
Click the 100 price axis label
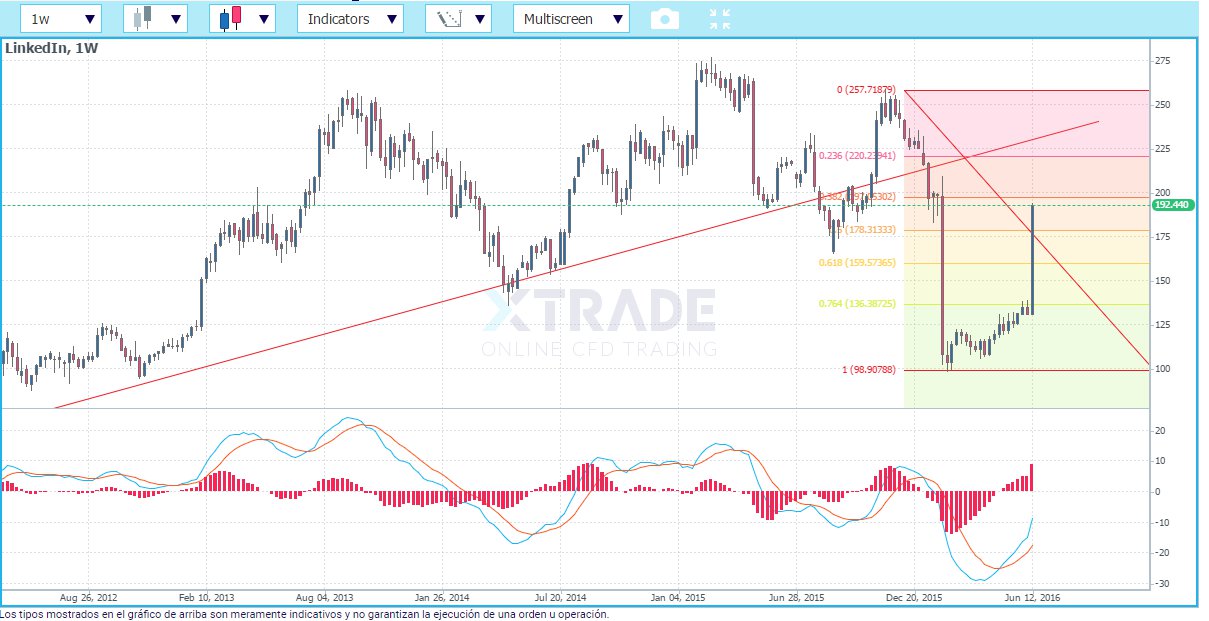1163,369
